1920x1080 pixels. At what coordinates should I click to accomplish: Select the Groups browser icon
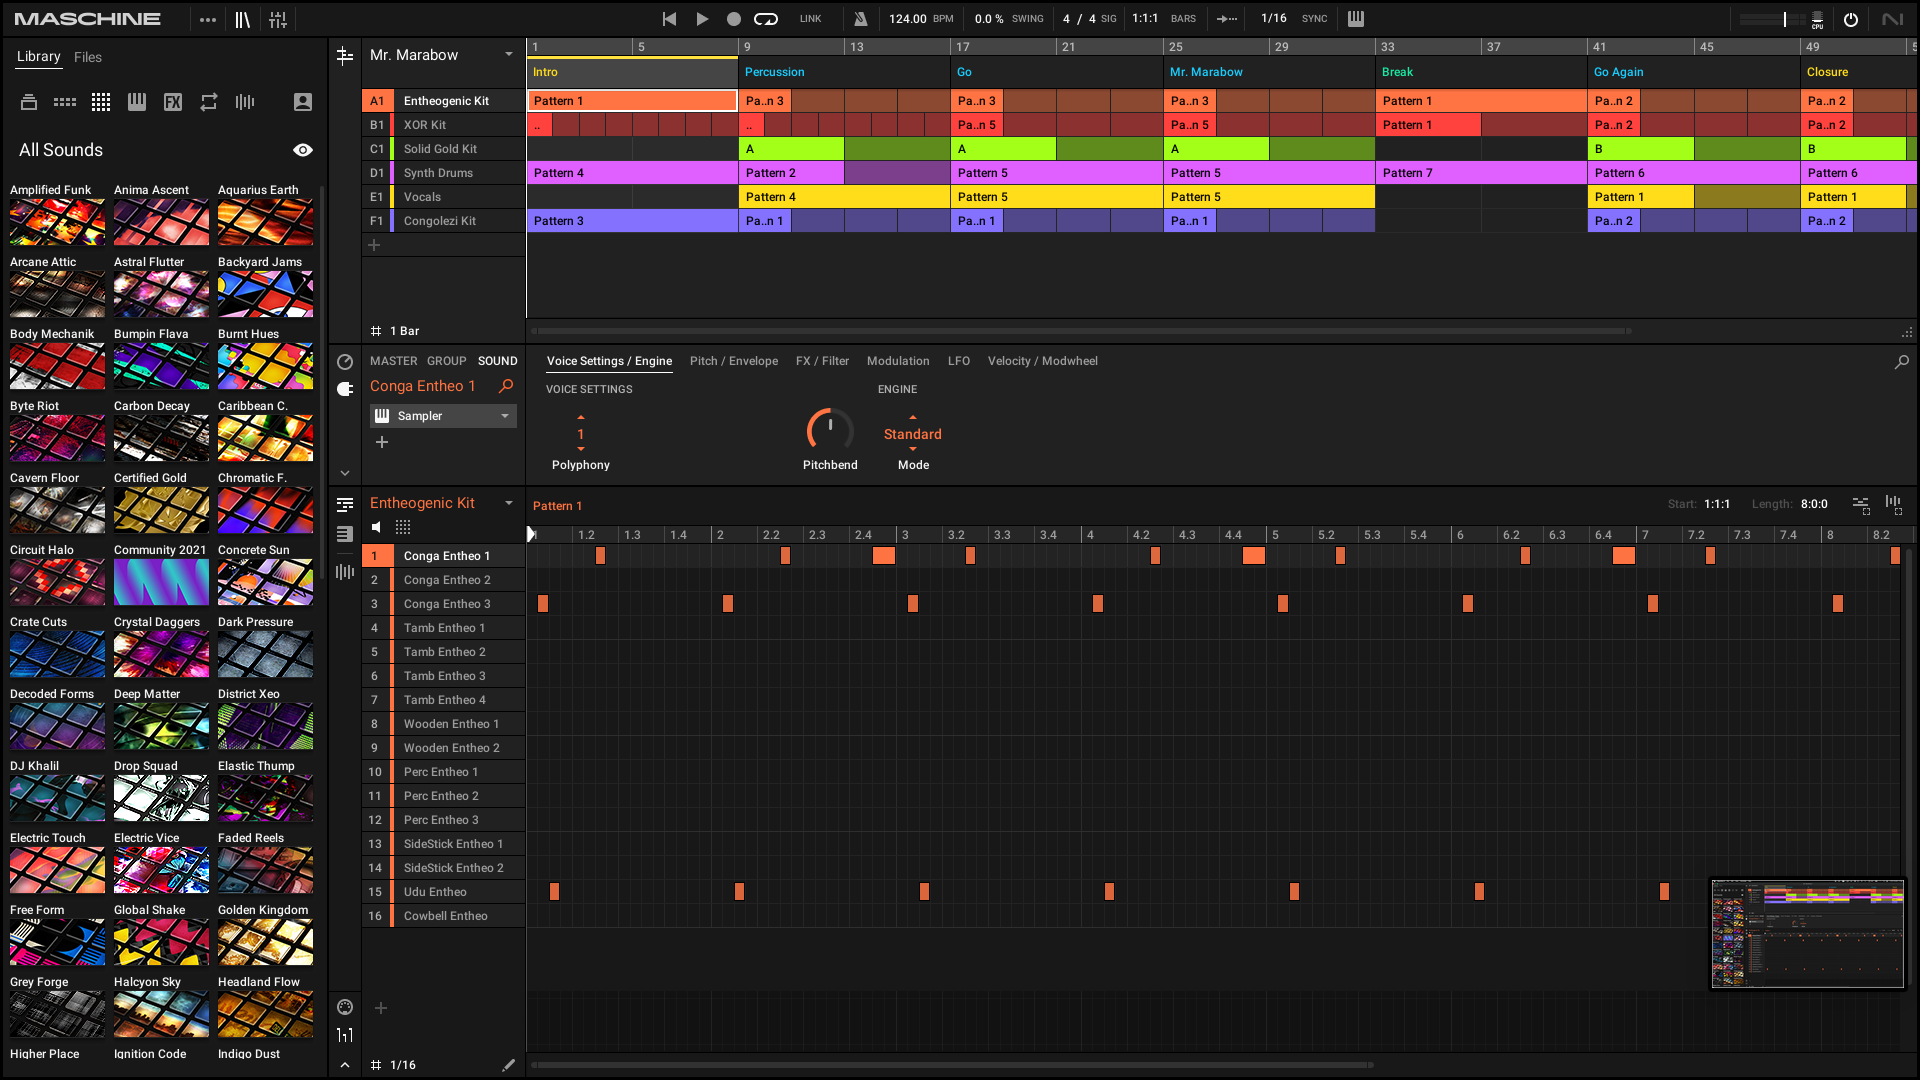pos(65,102)
